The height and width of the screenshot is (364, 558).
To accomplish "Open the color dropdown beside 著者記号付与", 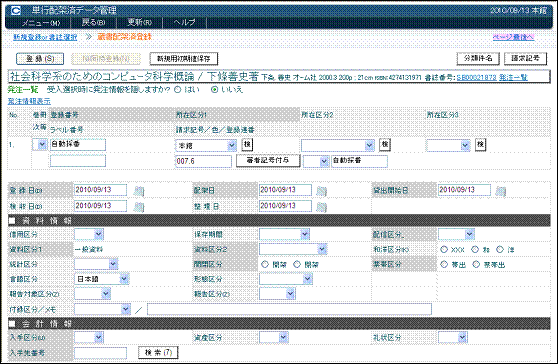I will tap(316, 161).
